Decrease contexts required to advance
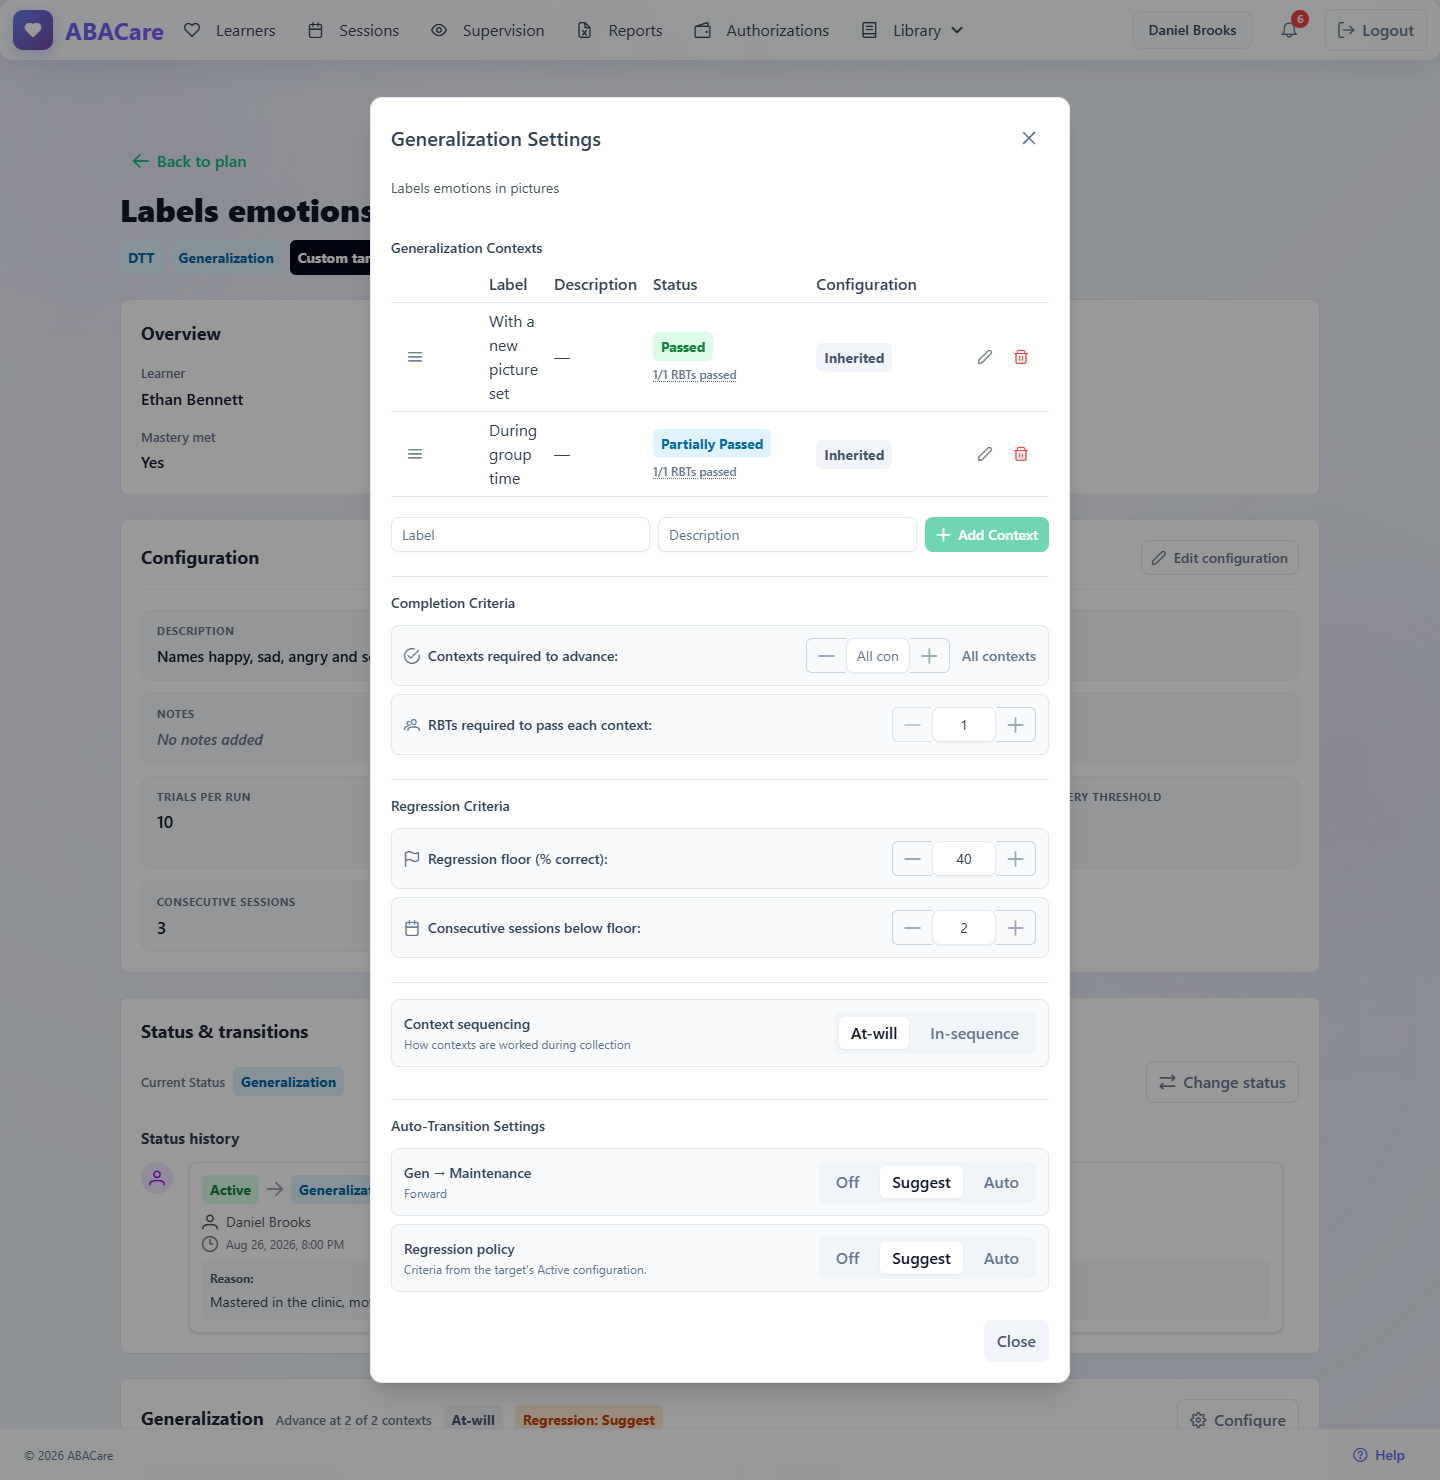Screen dimensions: 1440x1480 click(x=826, y=656)
